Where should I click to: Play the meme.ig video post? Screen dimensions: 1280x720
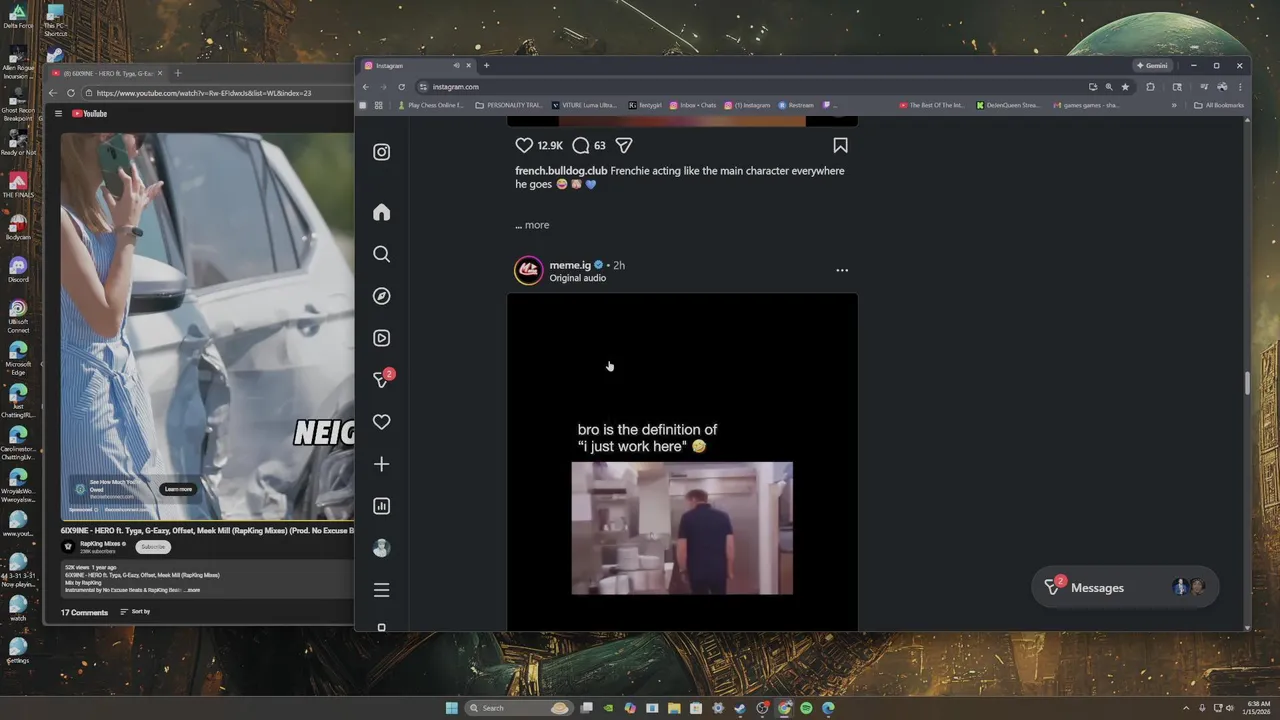pyautogui.click(x=682, y=461)
